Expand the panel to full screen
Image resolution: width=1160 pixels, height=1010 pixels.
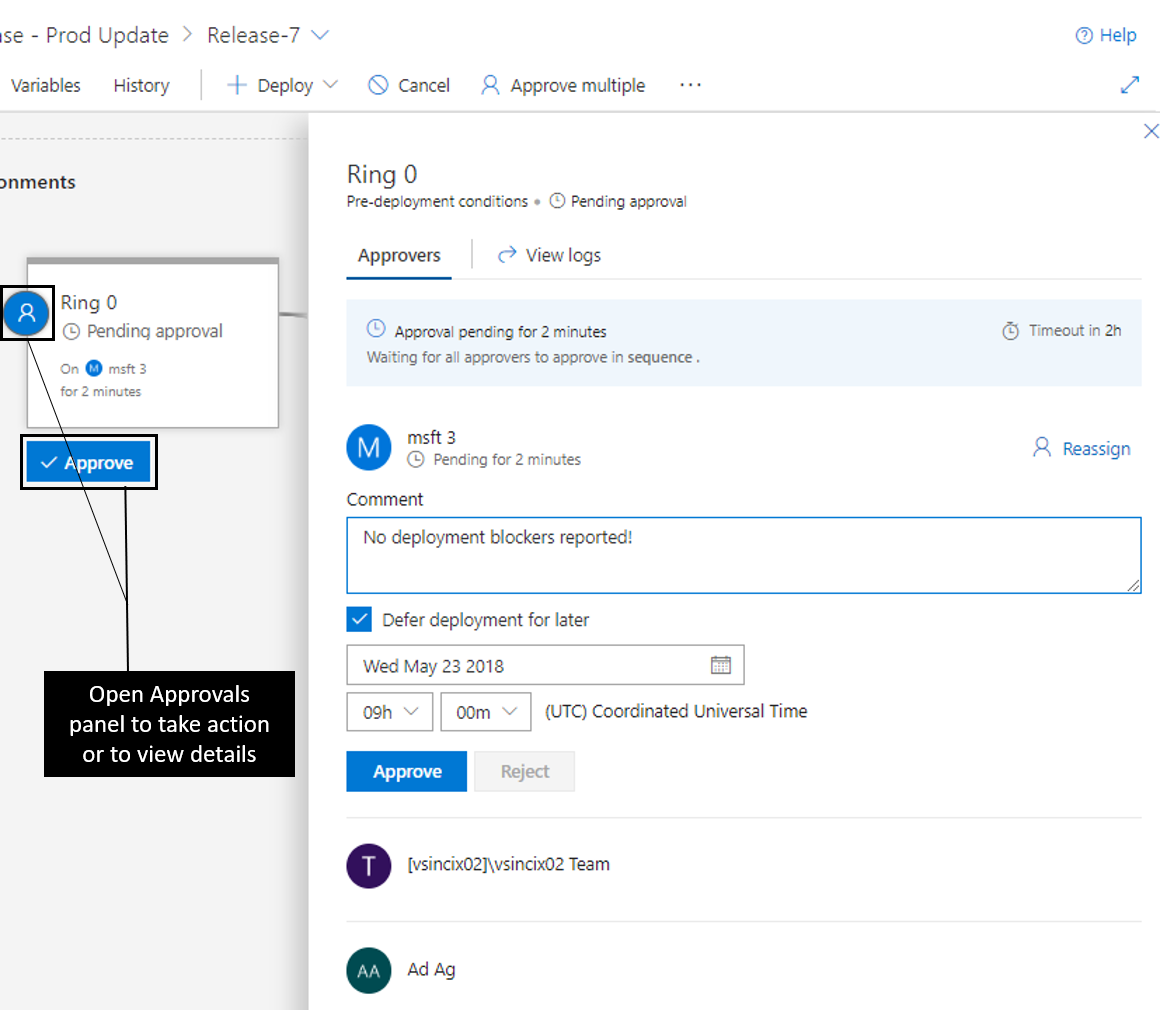pos(1130,85)
